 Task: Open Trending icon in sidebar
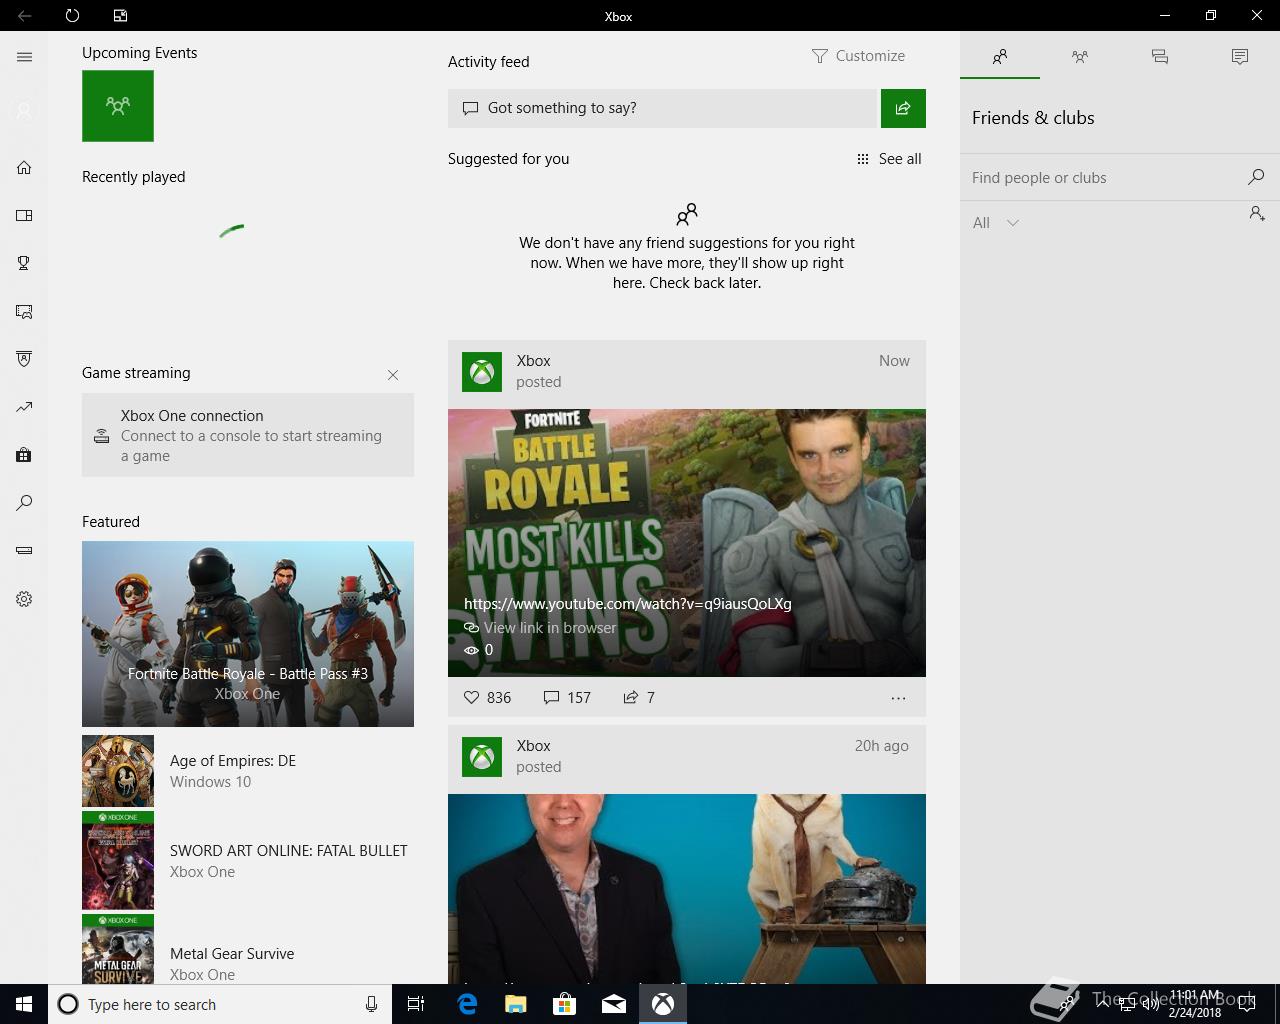[24, 407]
